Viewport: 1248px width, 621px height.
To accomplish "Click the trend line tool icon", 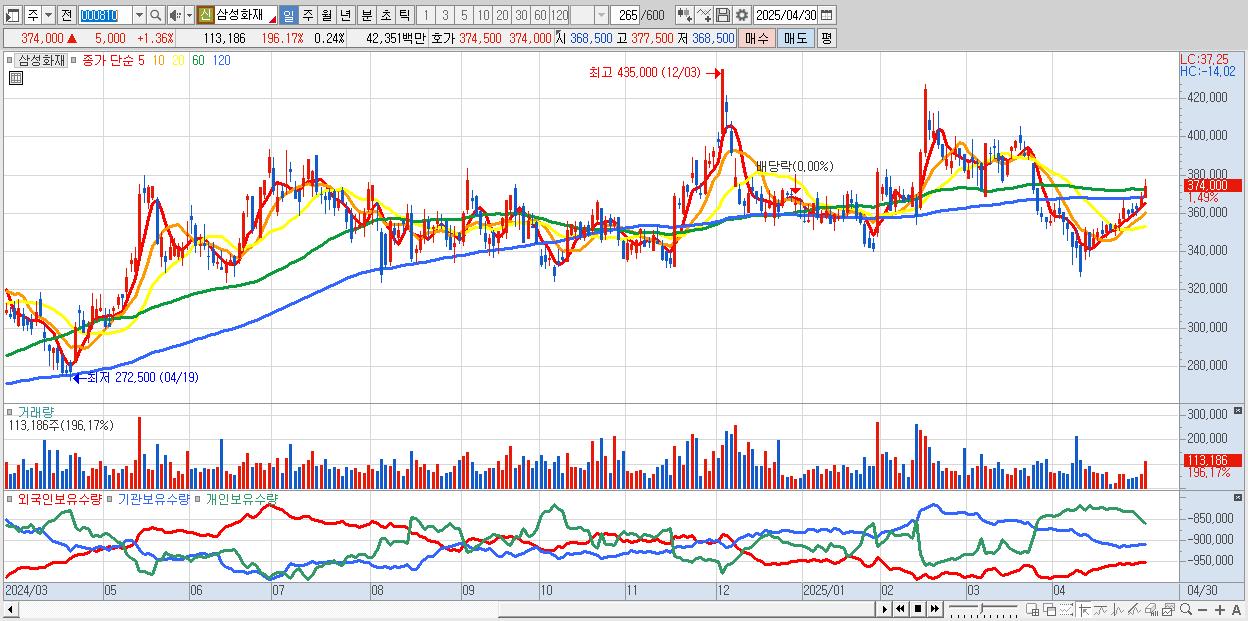I will (1134, 609).
